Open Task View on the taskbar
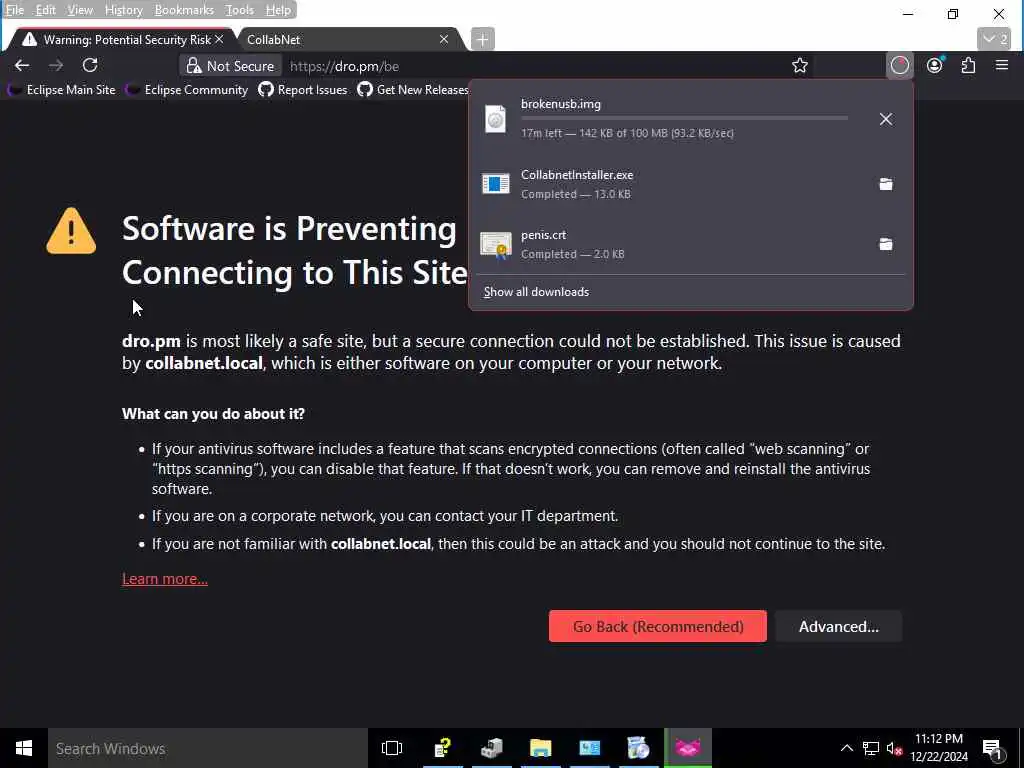Screen dimensions: 1024x768 [x=392, y=748]
